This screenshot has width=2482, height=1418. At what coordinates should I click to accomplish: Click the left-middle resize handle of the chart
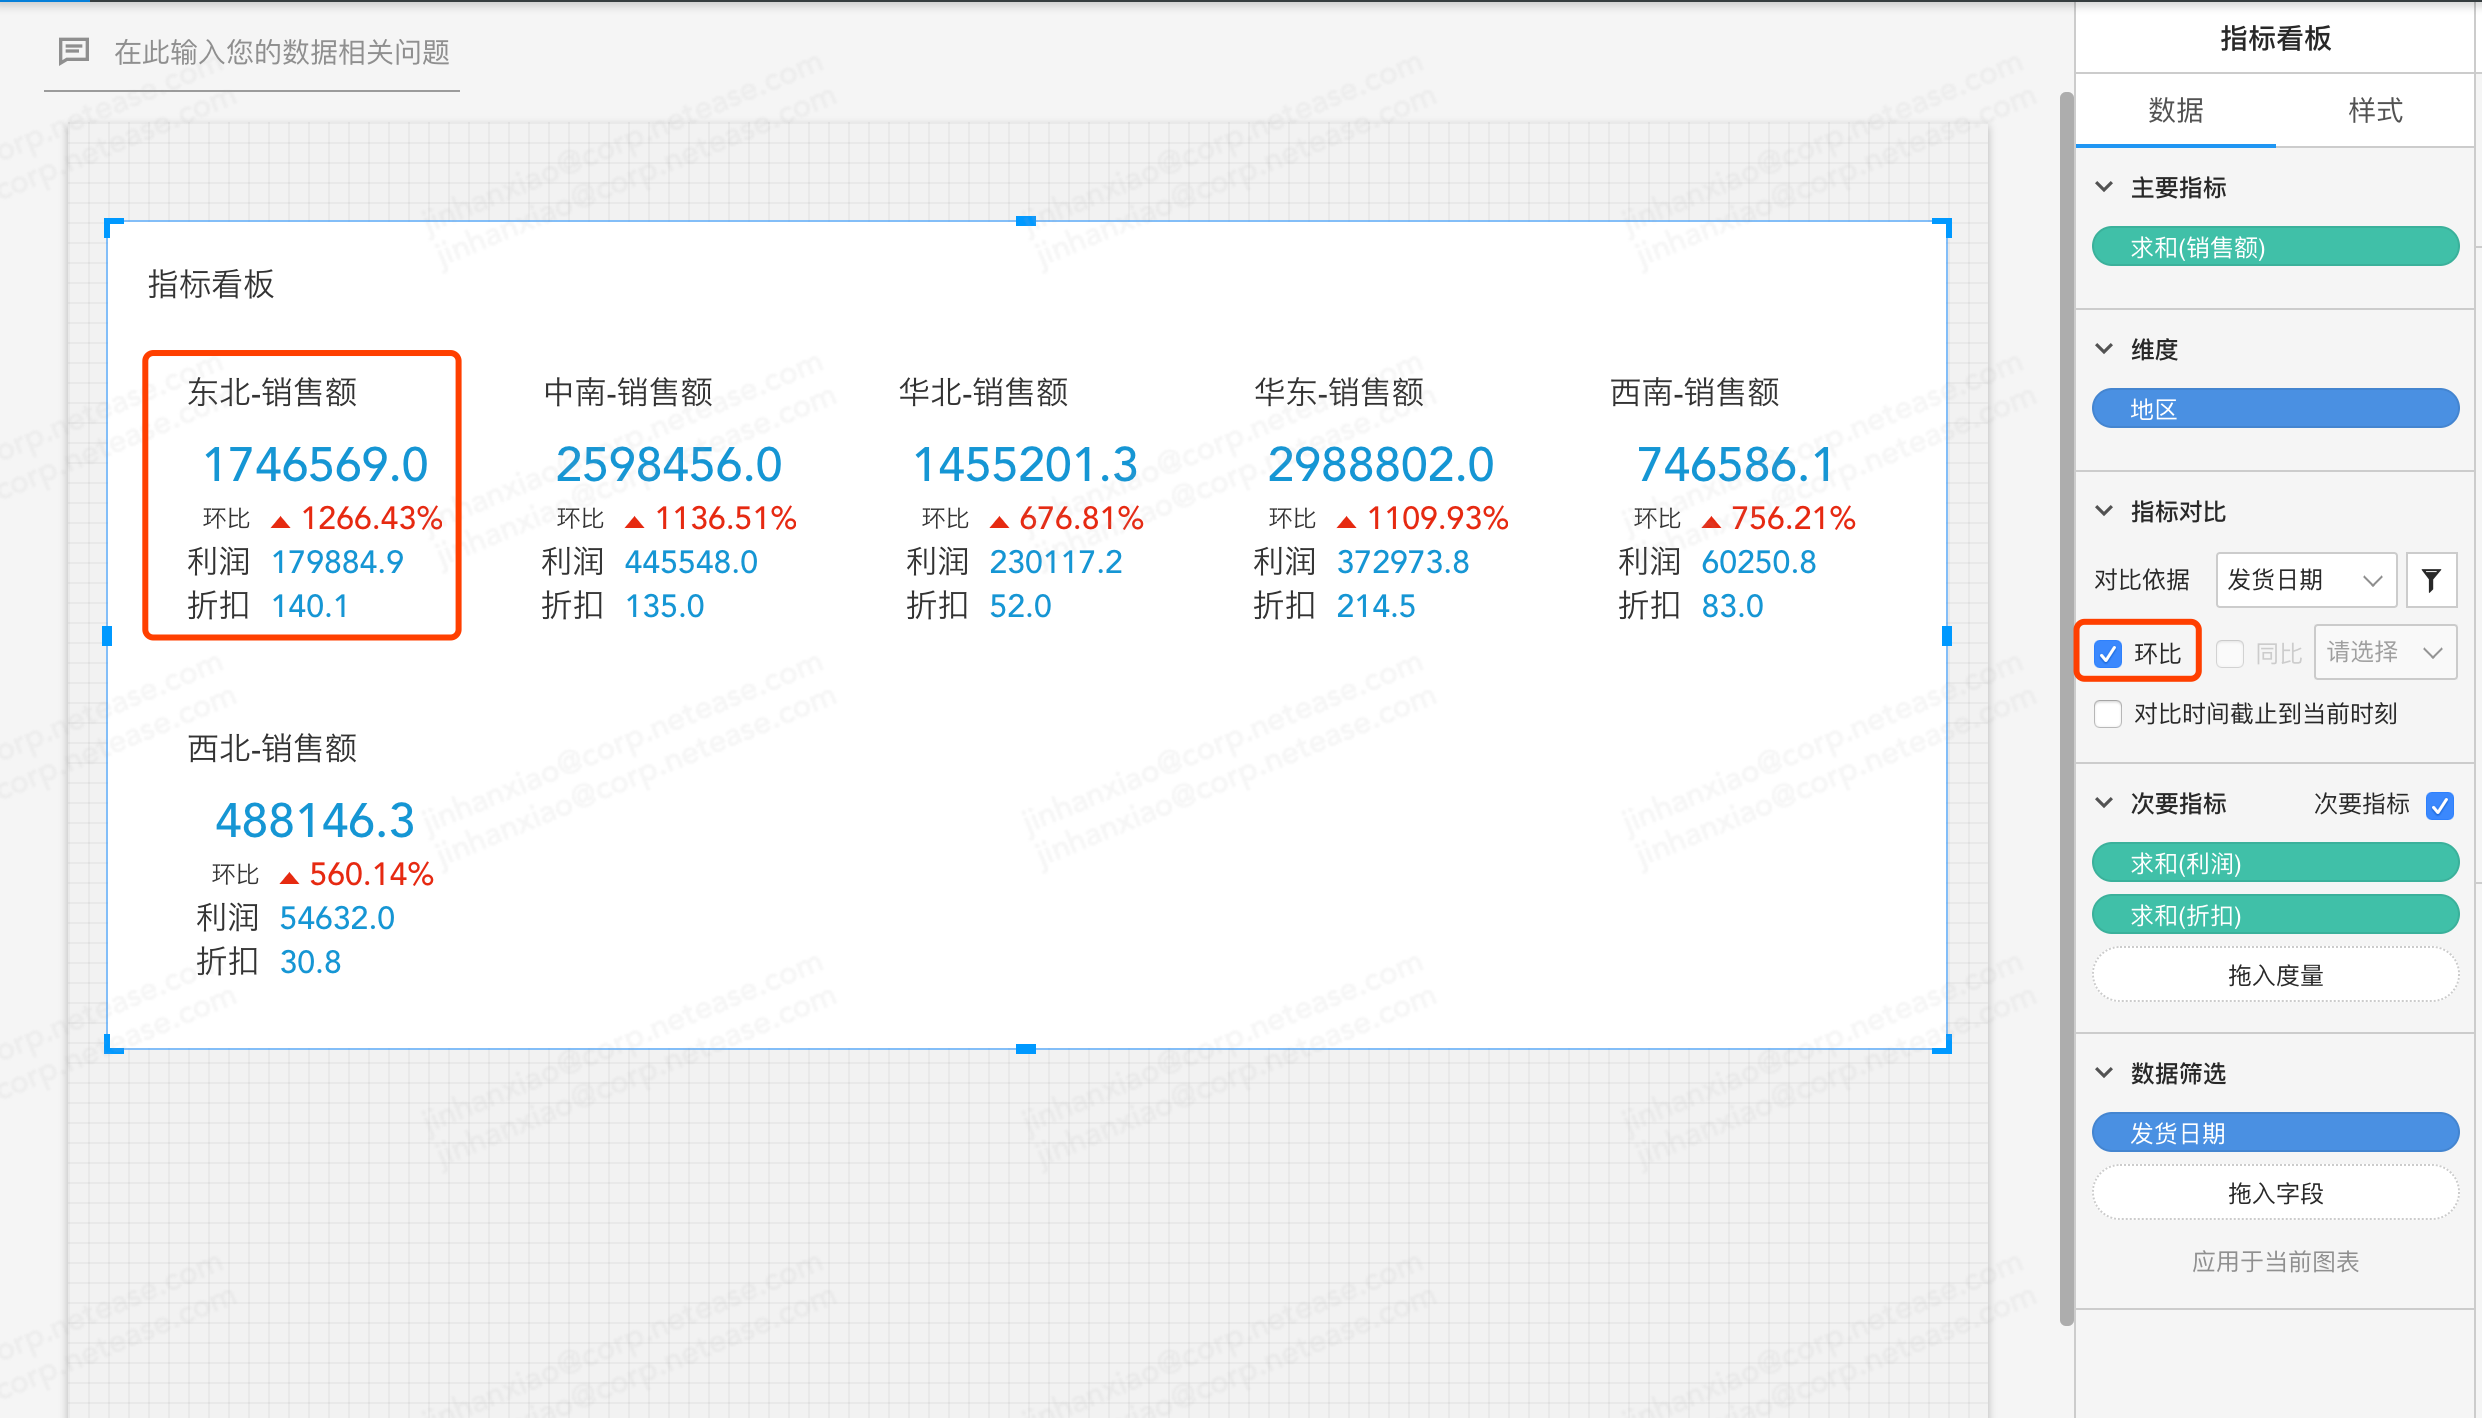tap(108, 636)
